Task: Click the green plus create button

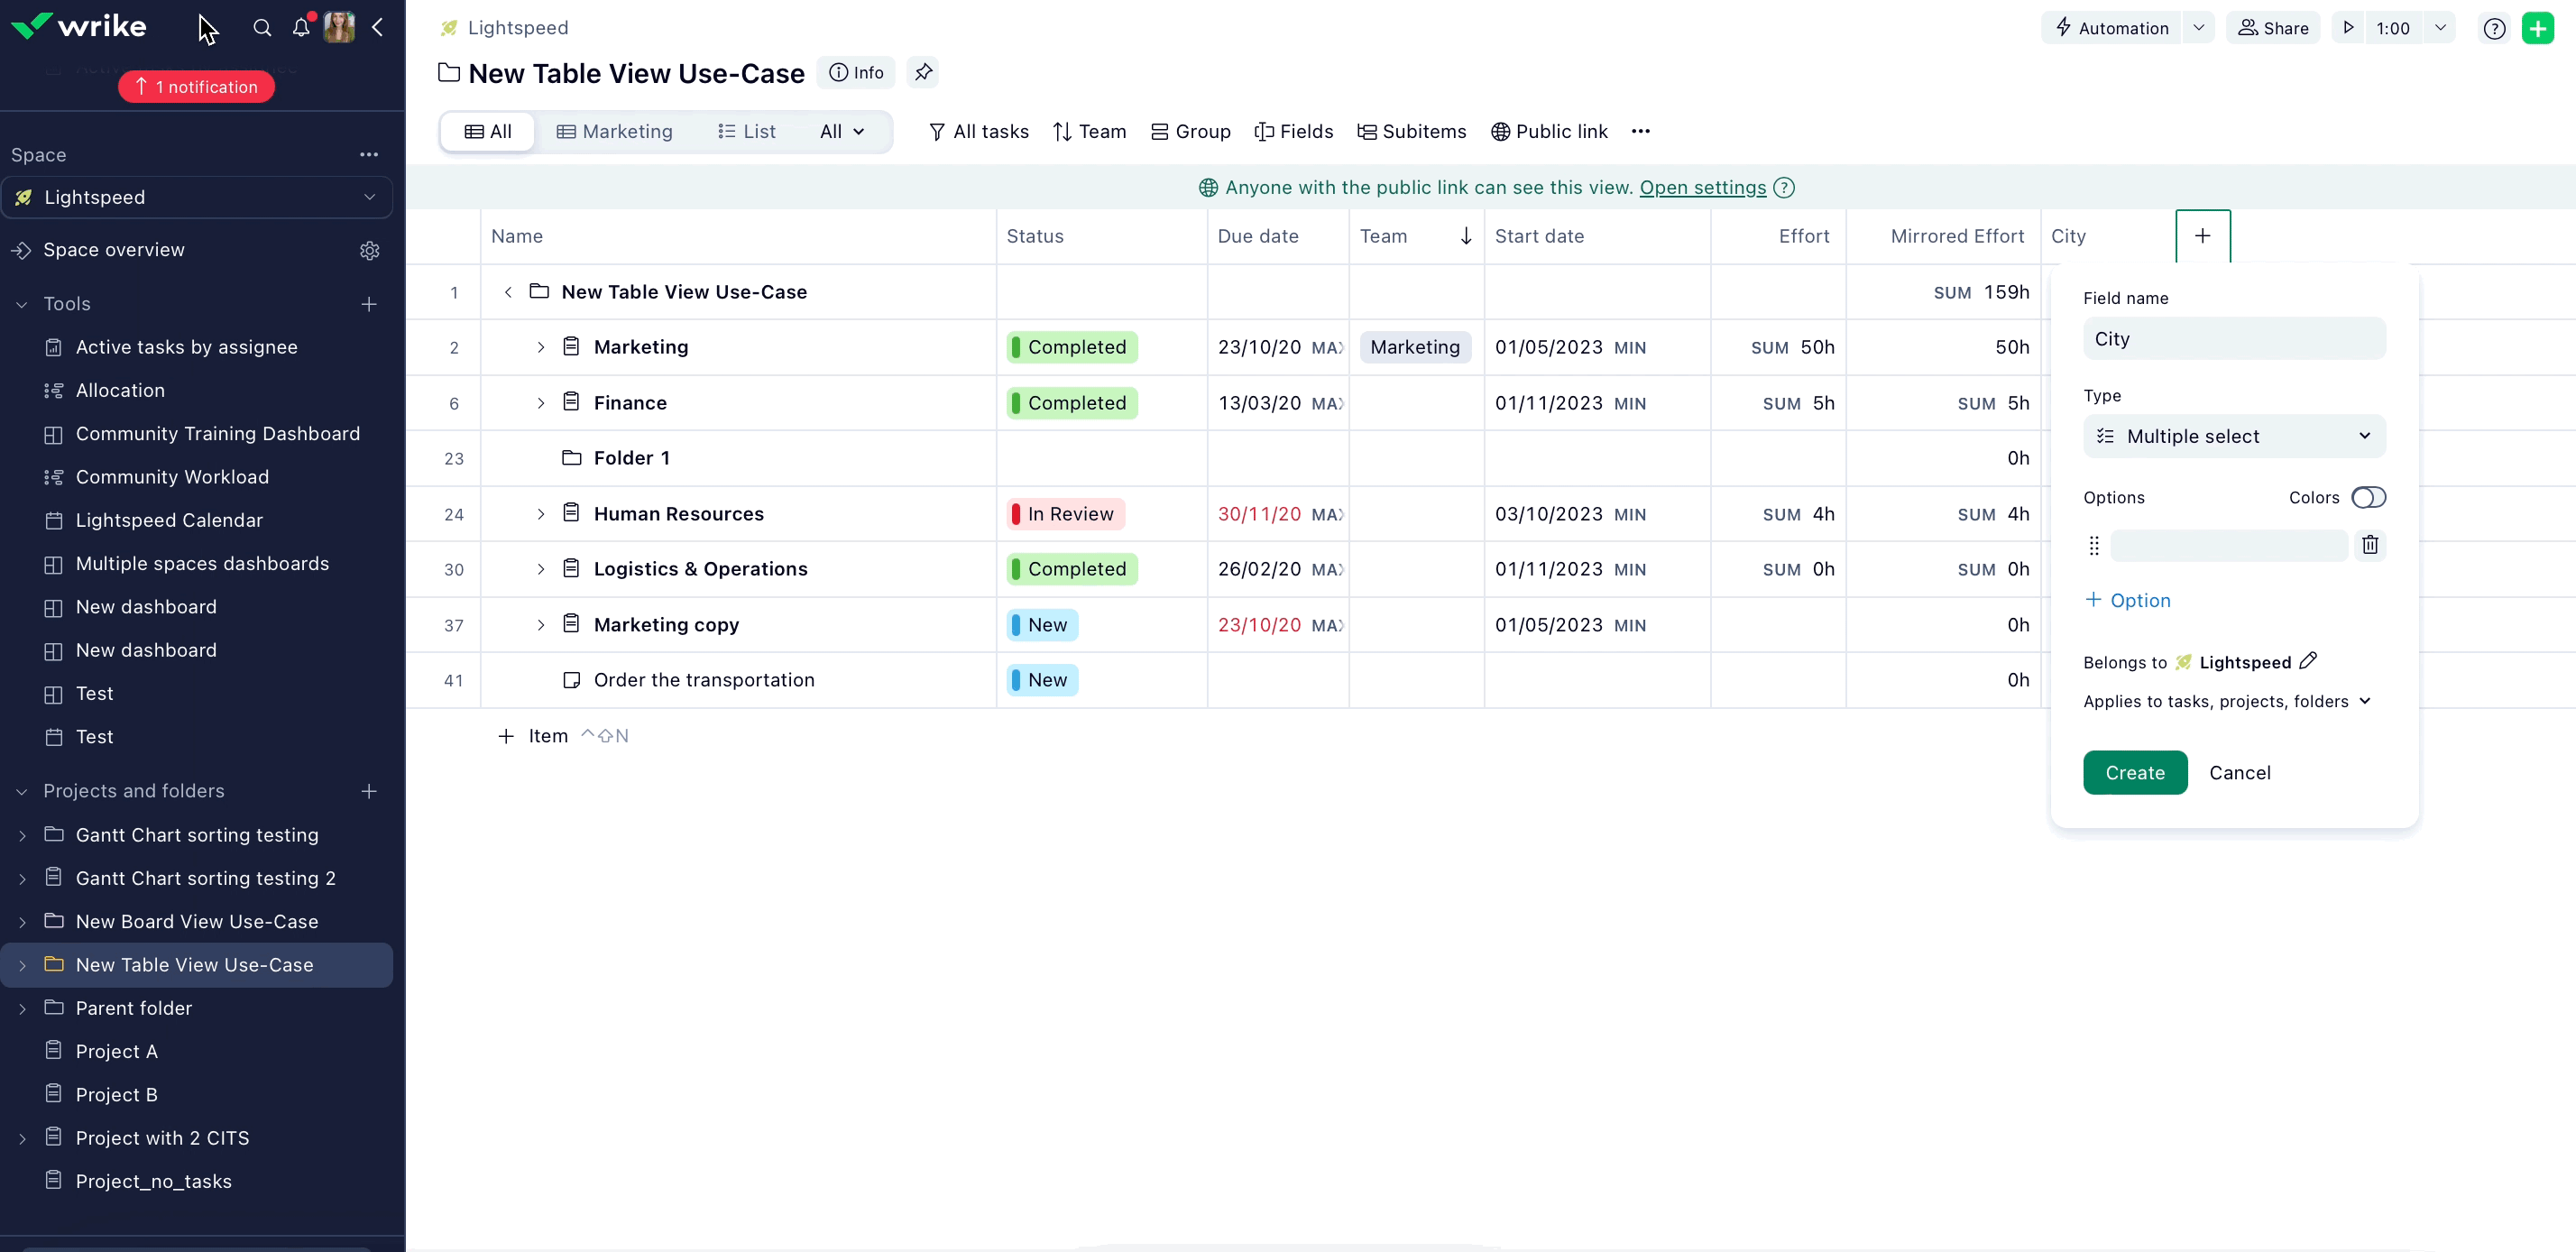Action: pyautogui.click(x=2538, y=28)
